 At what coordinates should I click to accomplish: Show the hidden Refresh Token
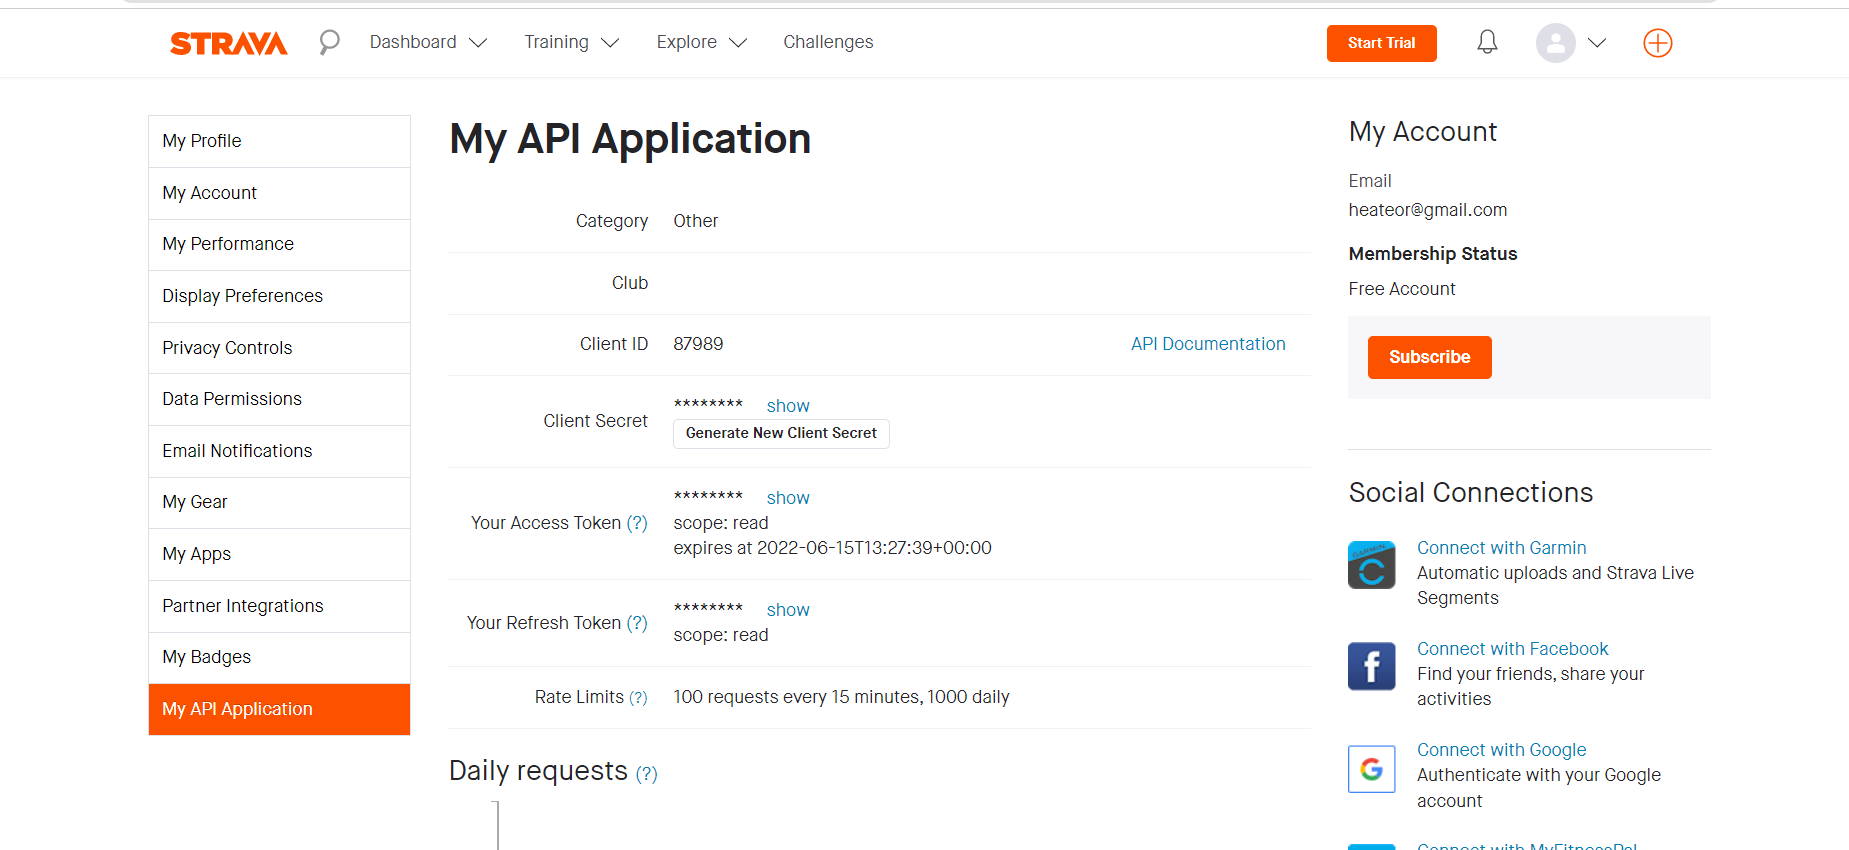coord(788,610)
